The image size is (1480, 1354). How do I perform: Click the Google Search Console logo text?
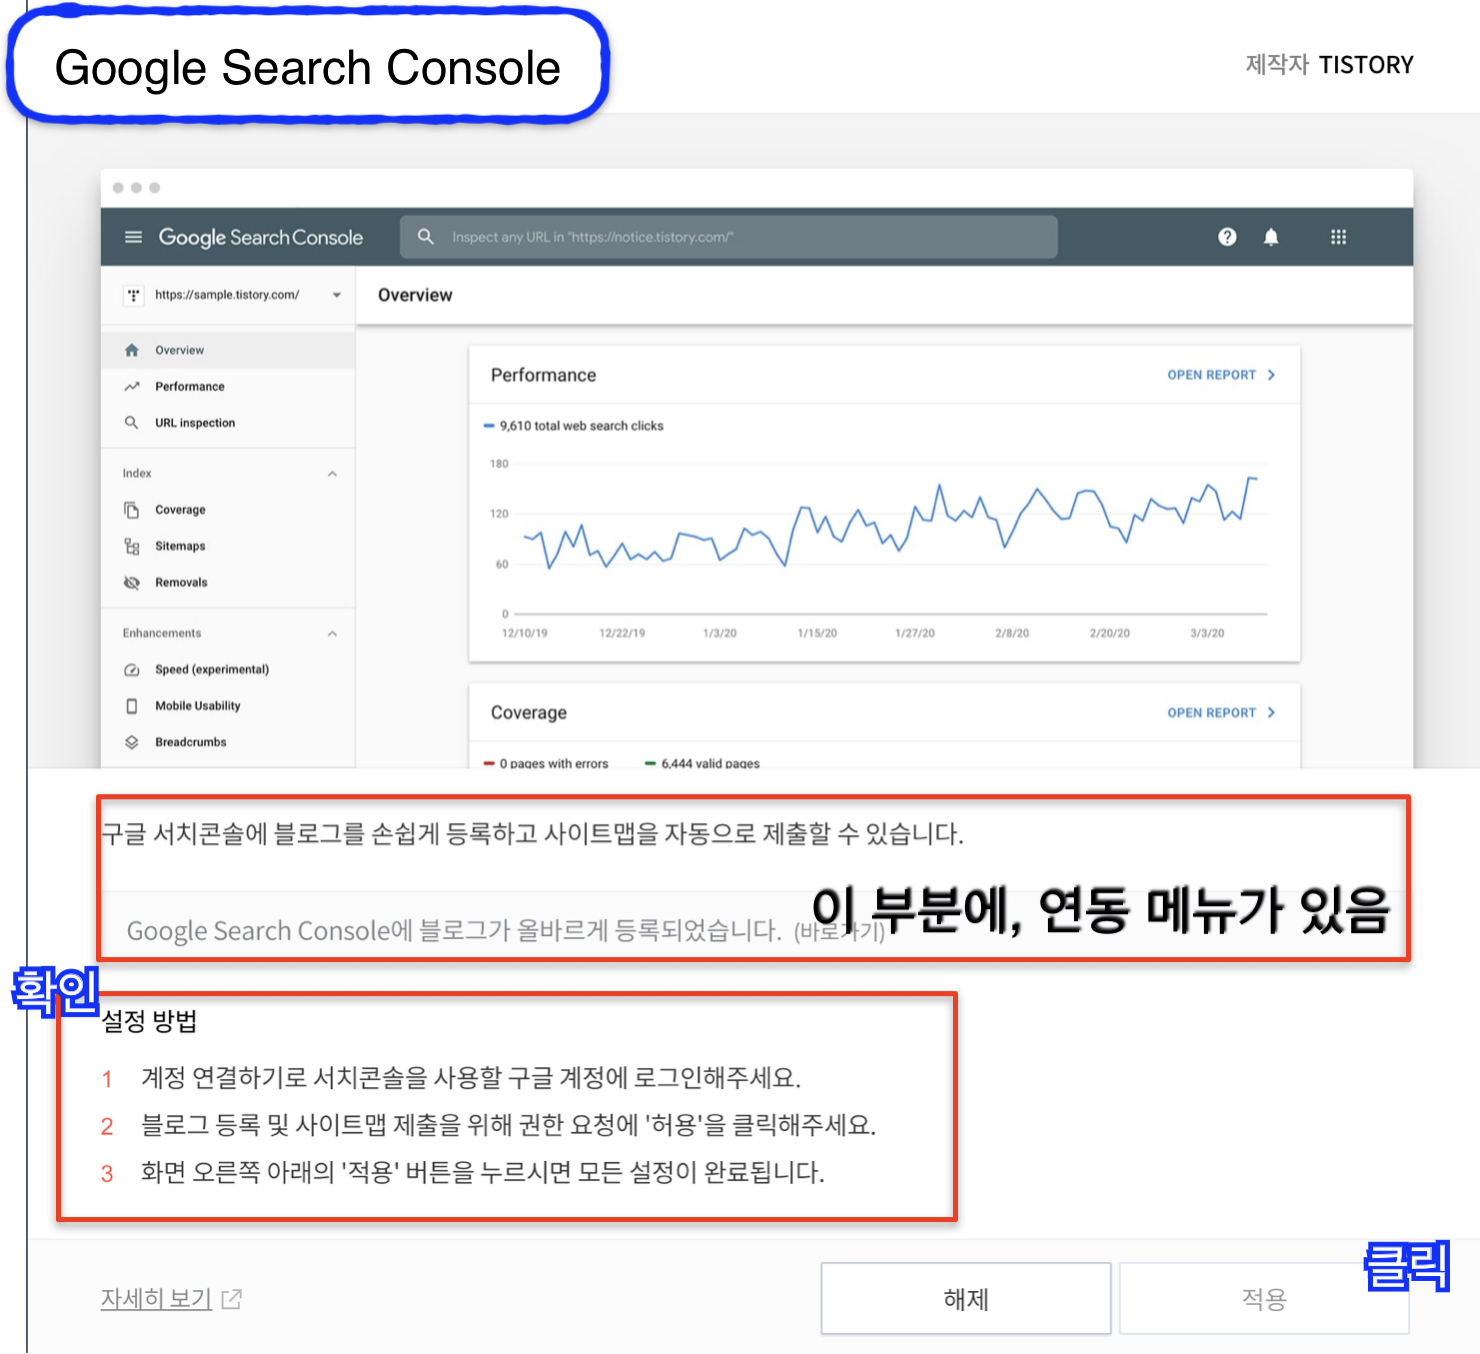(260, 237)
